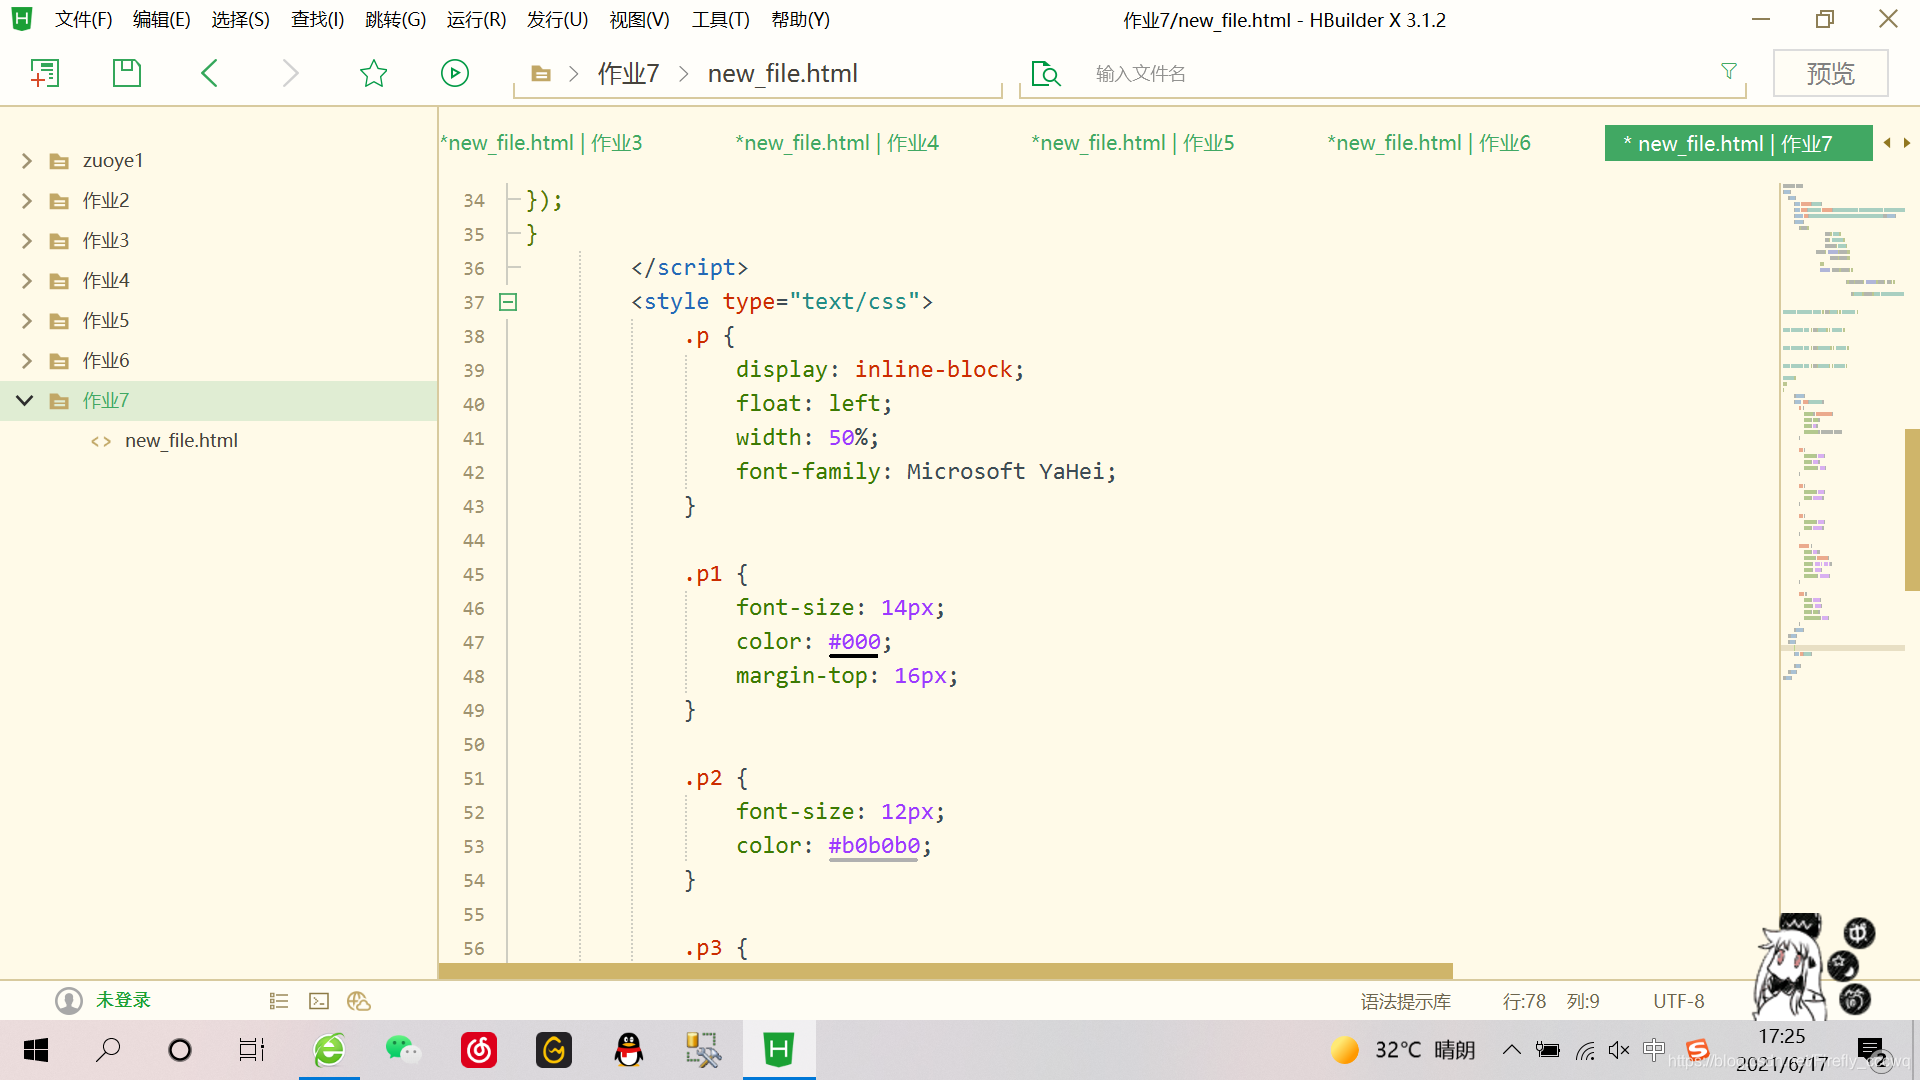Open the 发行(U) menu
Viewport: 1920px width, 1080px height.
click(x=557, y=20)
